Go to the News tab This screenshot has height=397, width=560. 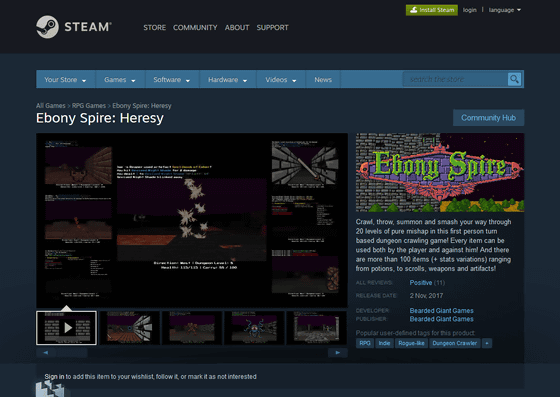click(x=323, y=80)
